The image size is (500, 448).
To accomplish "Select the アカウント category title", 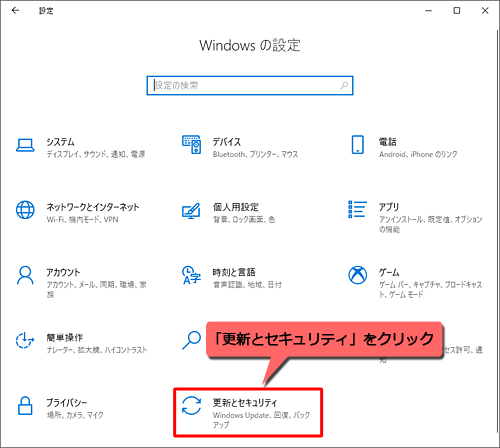I will click(63, 272).
